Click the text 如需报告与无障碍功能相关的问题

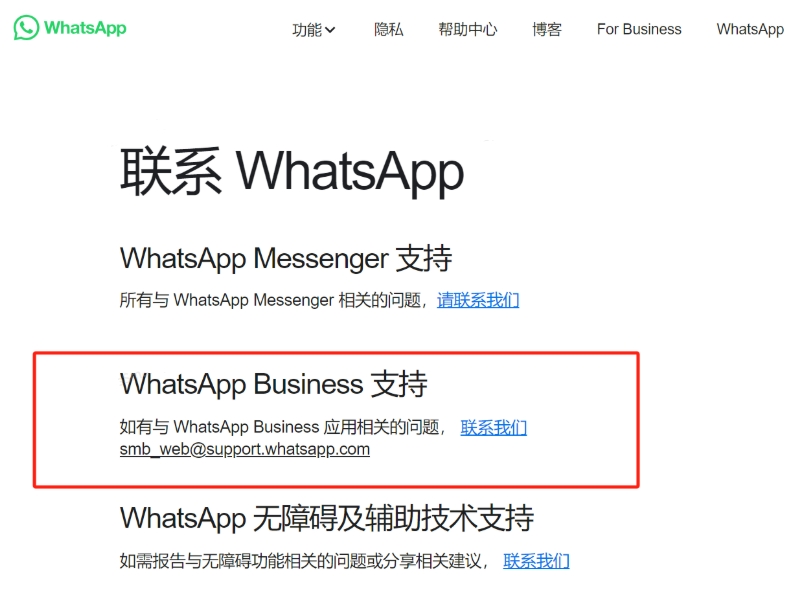[242, 561]
